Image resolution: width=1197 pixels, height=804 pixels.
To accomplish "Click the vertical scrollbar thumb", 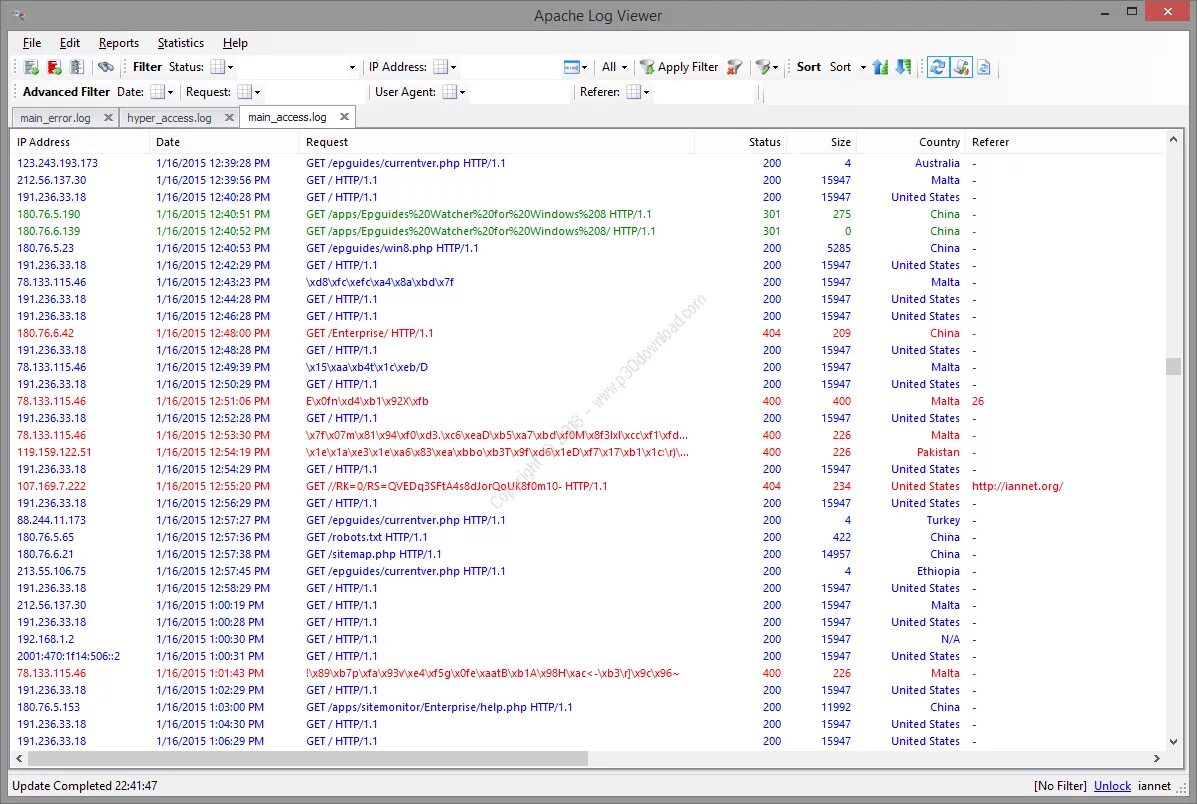I will [1173, 366].
